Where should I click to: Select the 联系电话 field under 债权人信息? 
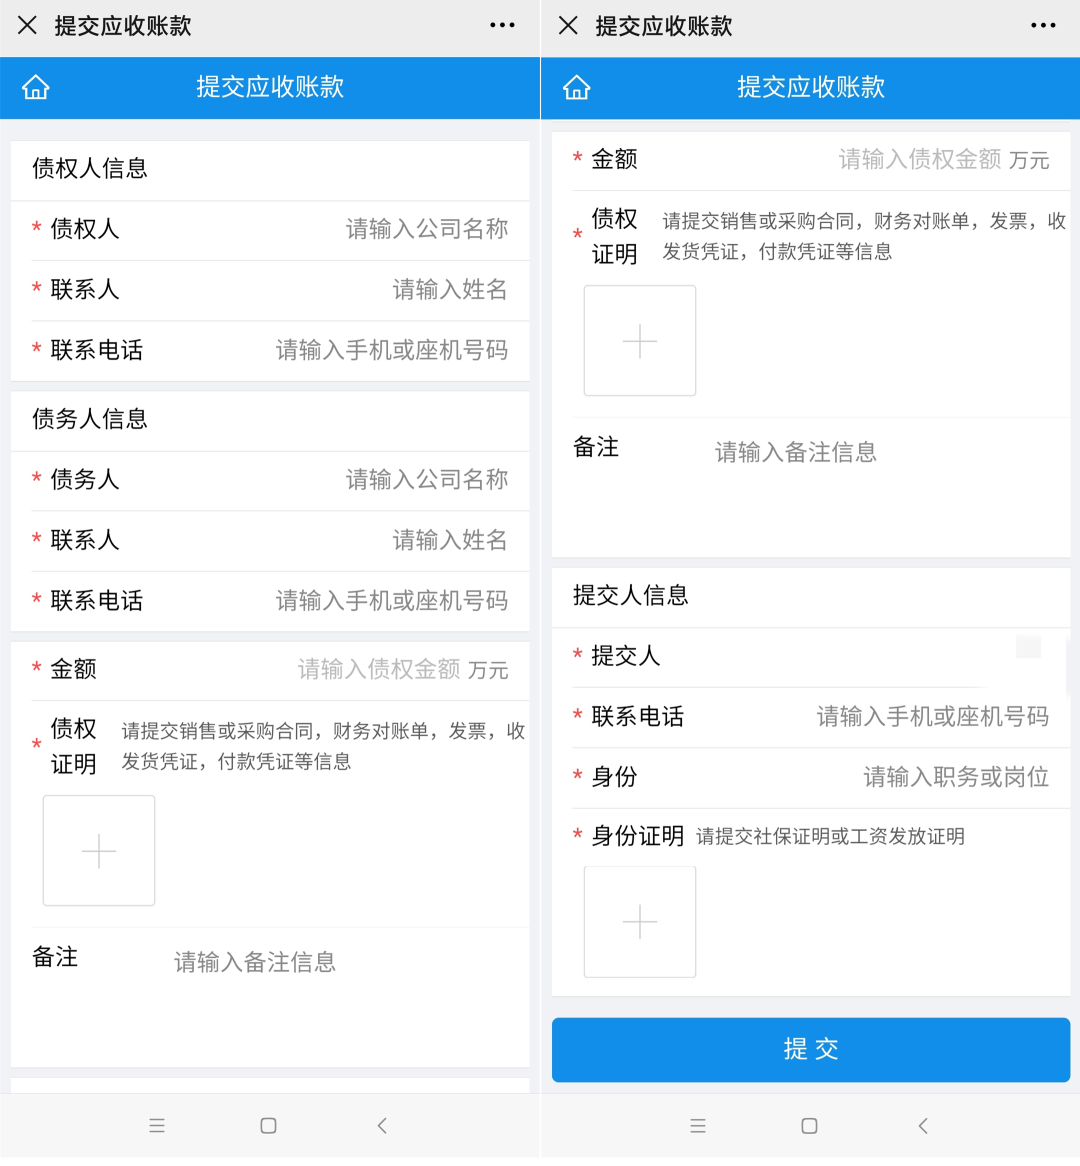coord(391,351)
